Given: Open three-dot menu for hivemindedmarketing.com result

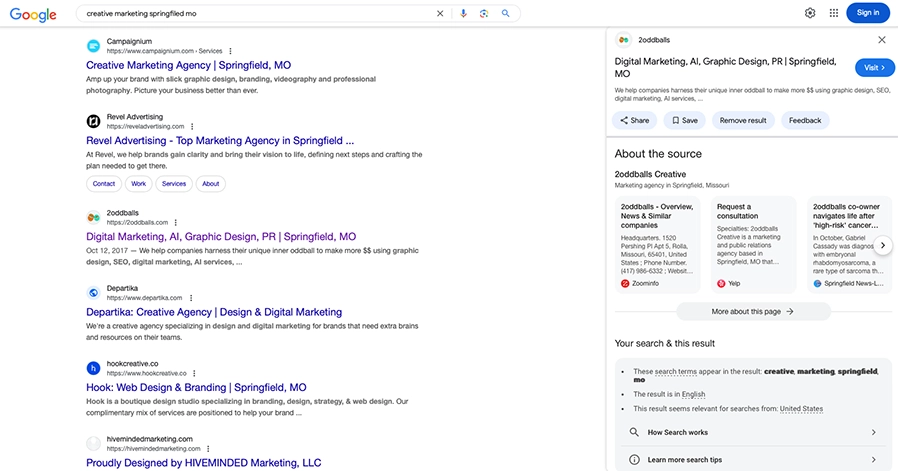Looking at the screenshot, I should tap(208, 449).
